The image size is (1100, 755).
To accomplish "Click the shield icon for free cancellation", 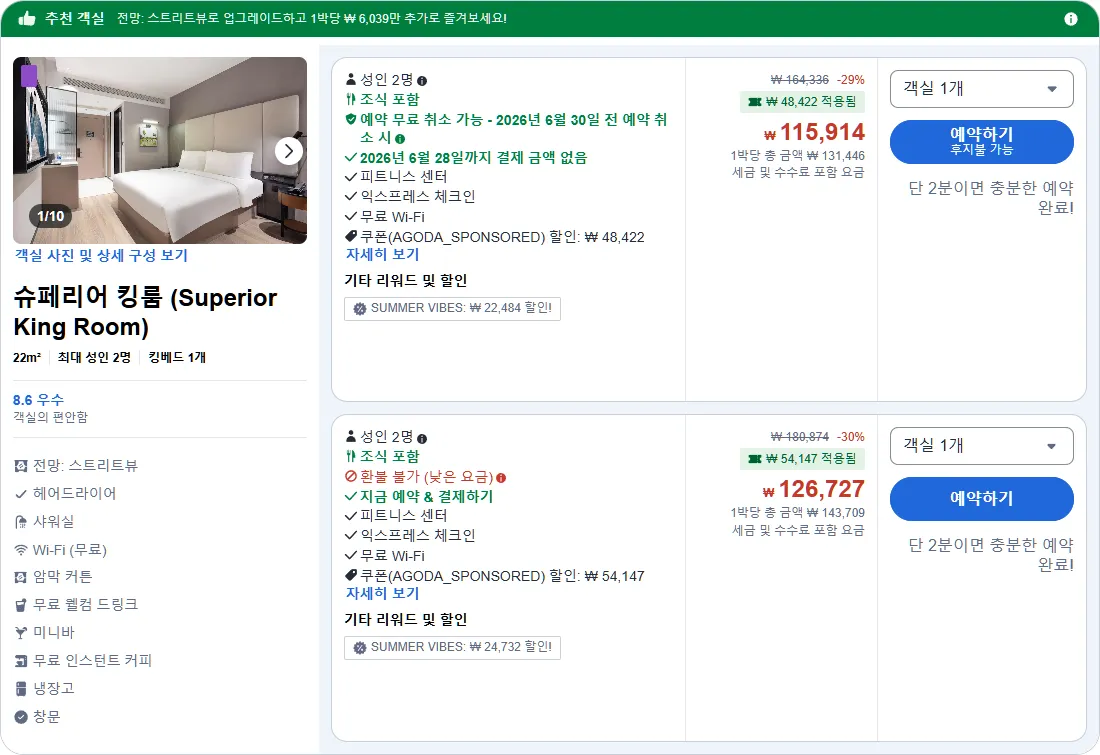I will coord(351,119).
